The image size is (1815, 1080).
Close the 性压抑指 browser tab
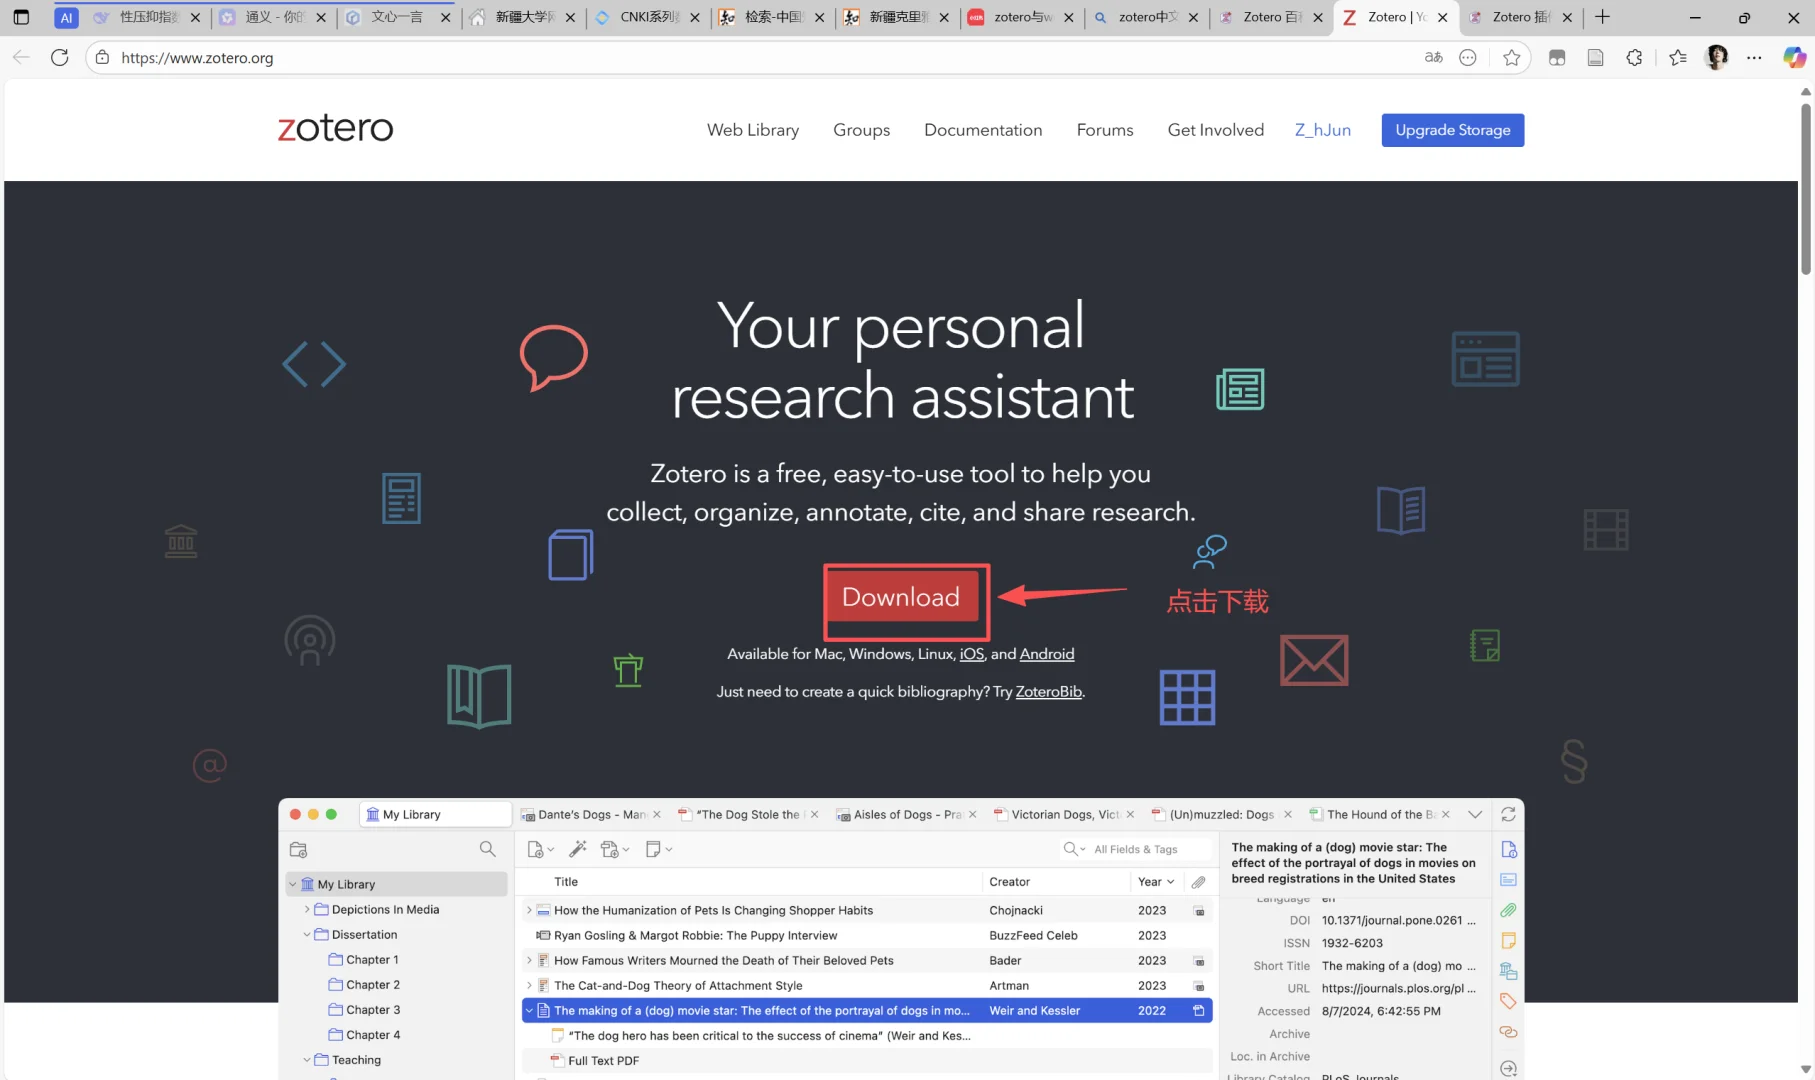pos(195,17)
